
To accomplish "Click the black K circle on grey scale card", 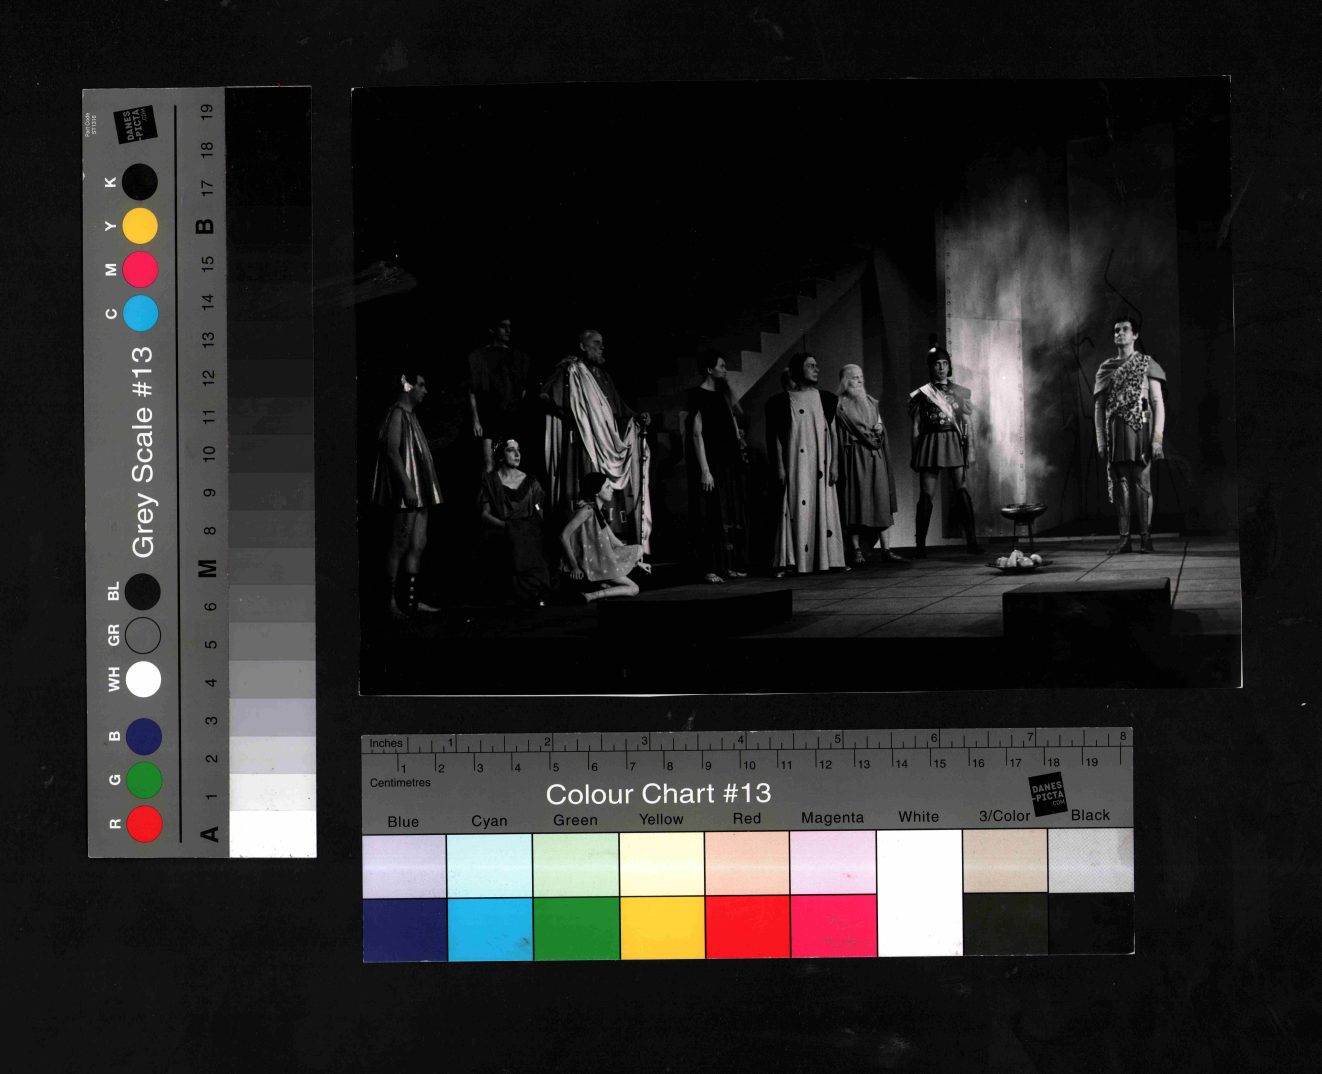I will click(140, 182).
